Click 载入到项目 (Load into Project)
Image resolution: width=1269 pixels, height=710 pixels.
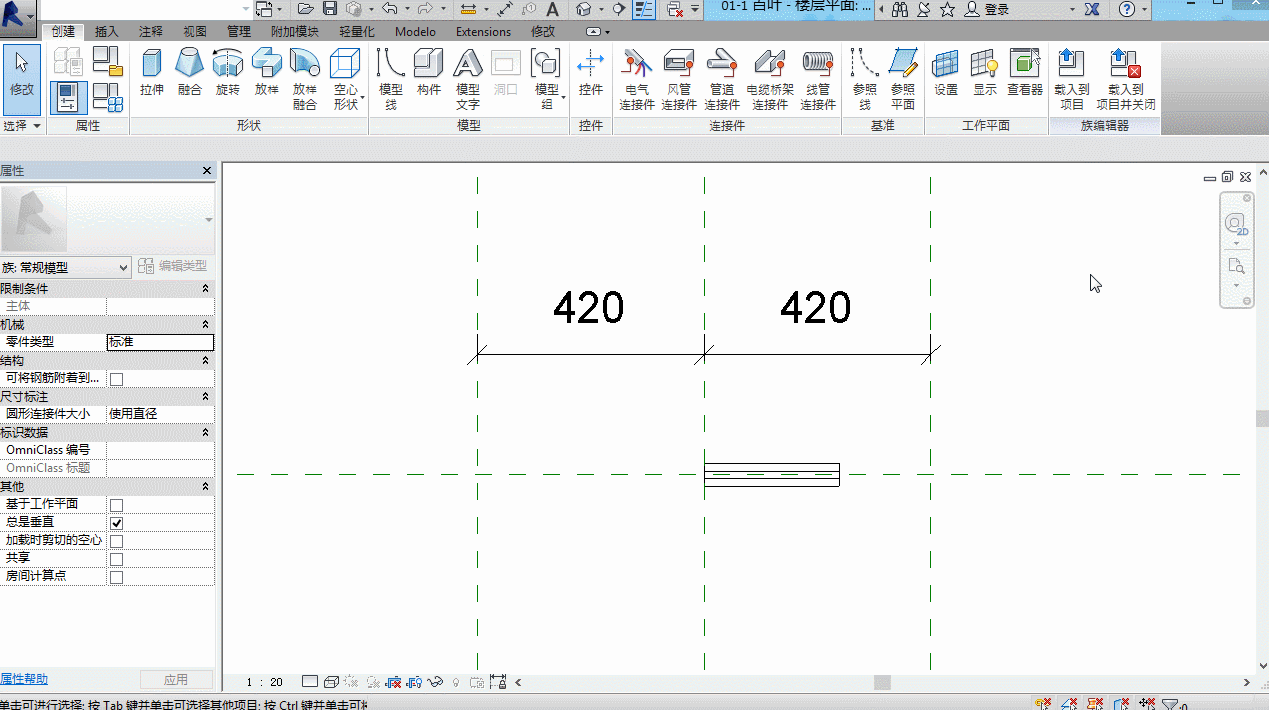(x=1072, y=79)
